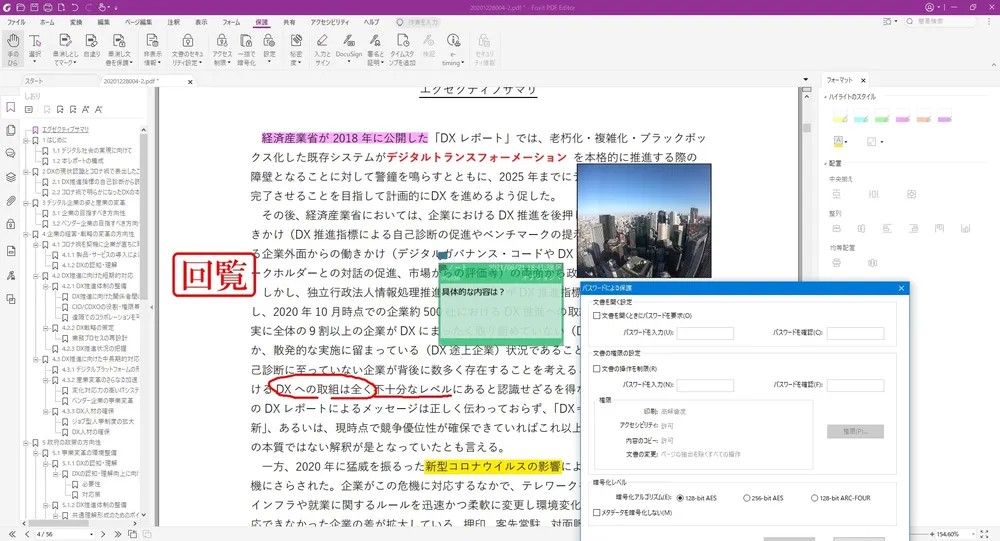Screen dimensions: 1000x541
Task: Open the Bookmarks sidebar panel icon
Action: coord(11,107)
